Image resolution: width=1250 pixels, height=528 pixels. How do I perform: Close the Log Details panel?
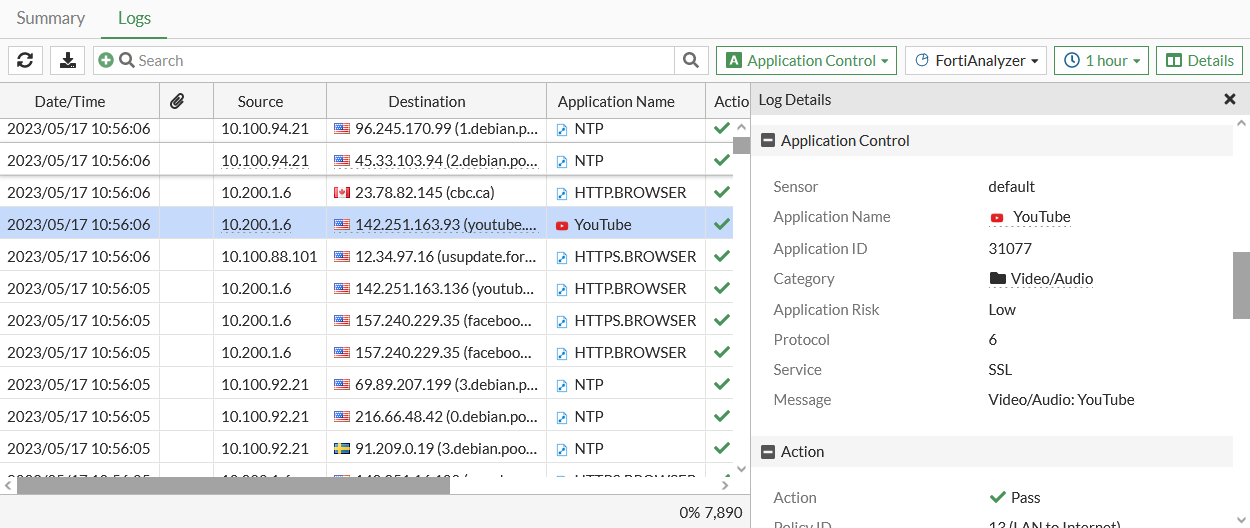[x=1230, y=99]
